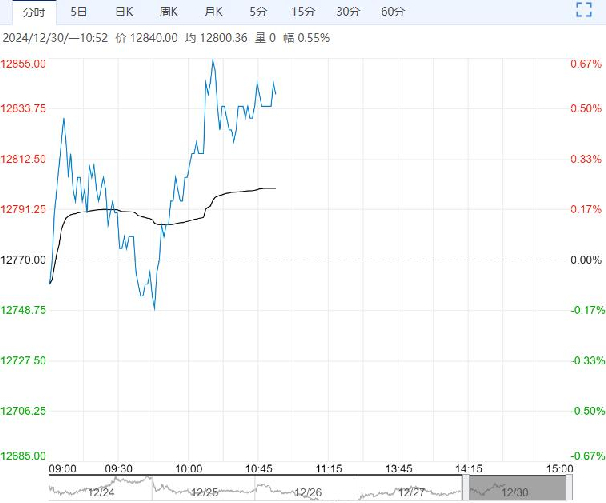Viewport: 606px width, 503px height.
Task: Click the right end of the black average line
Action: tap(275, 188)
